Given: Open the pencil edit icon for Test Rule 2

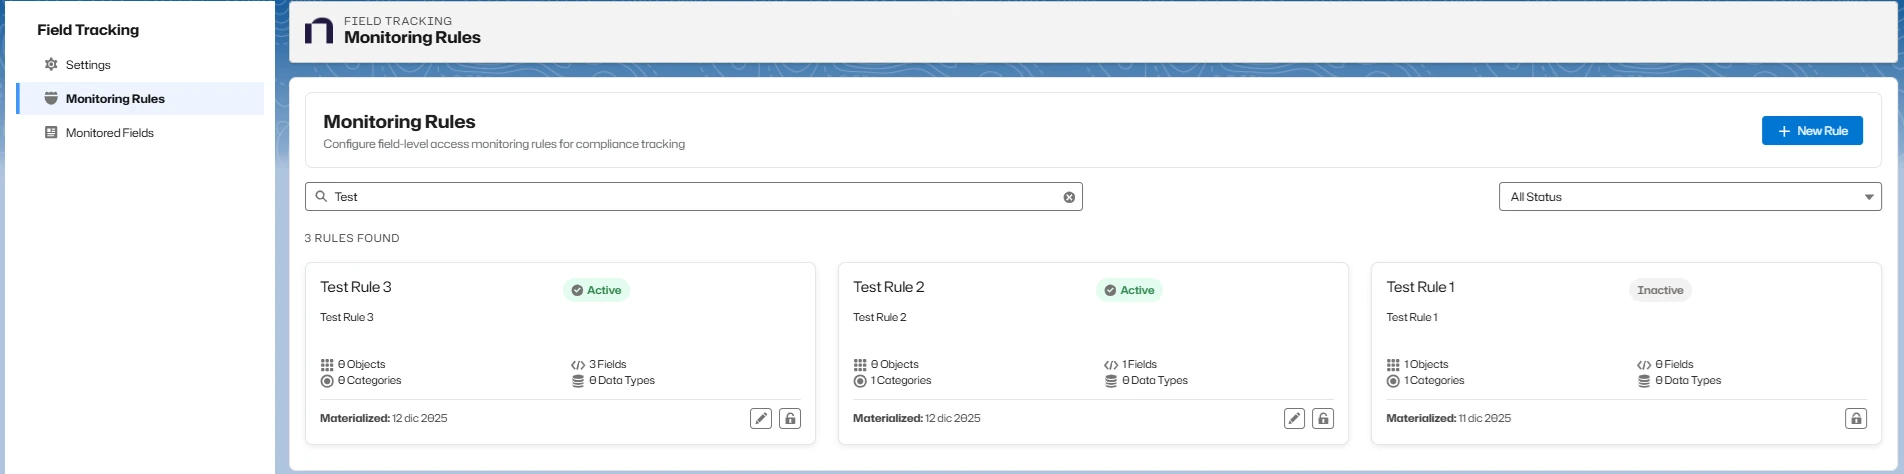Looking at the screenshot, I should (1294, 418).
